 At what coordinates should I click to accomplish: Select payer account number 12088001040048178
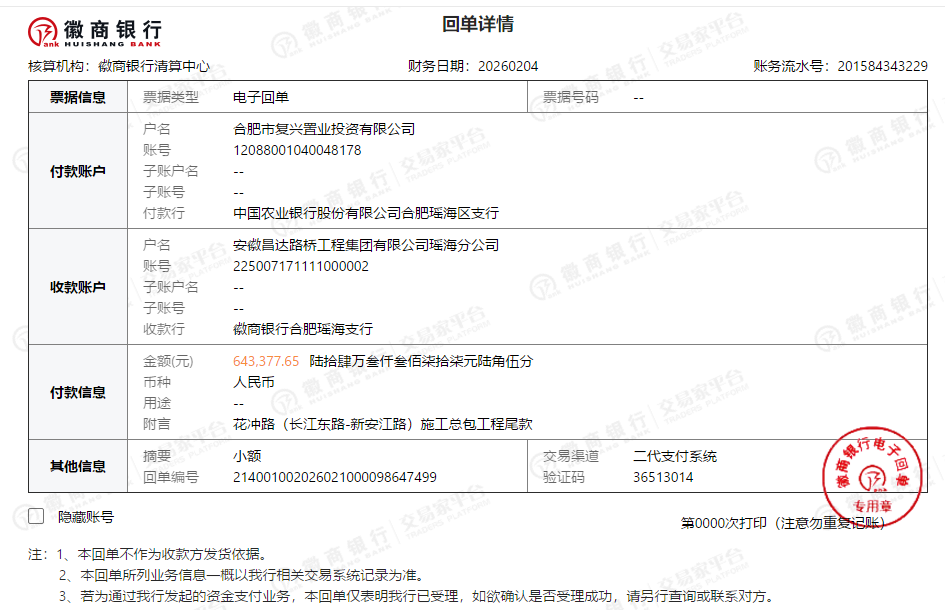coord(297,150)
